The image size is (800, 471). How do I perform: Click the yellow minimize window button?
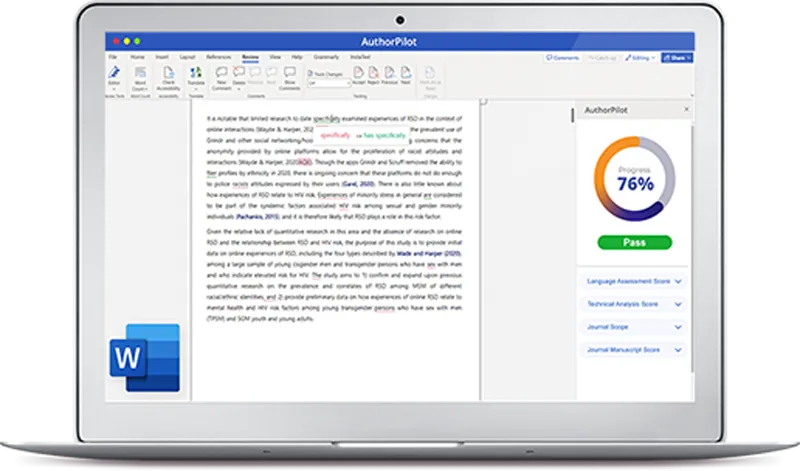(x=127, y=41)
